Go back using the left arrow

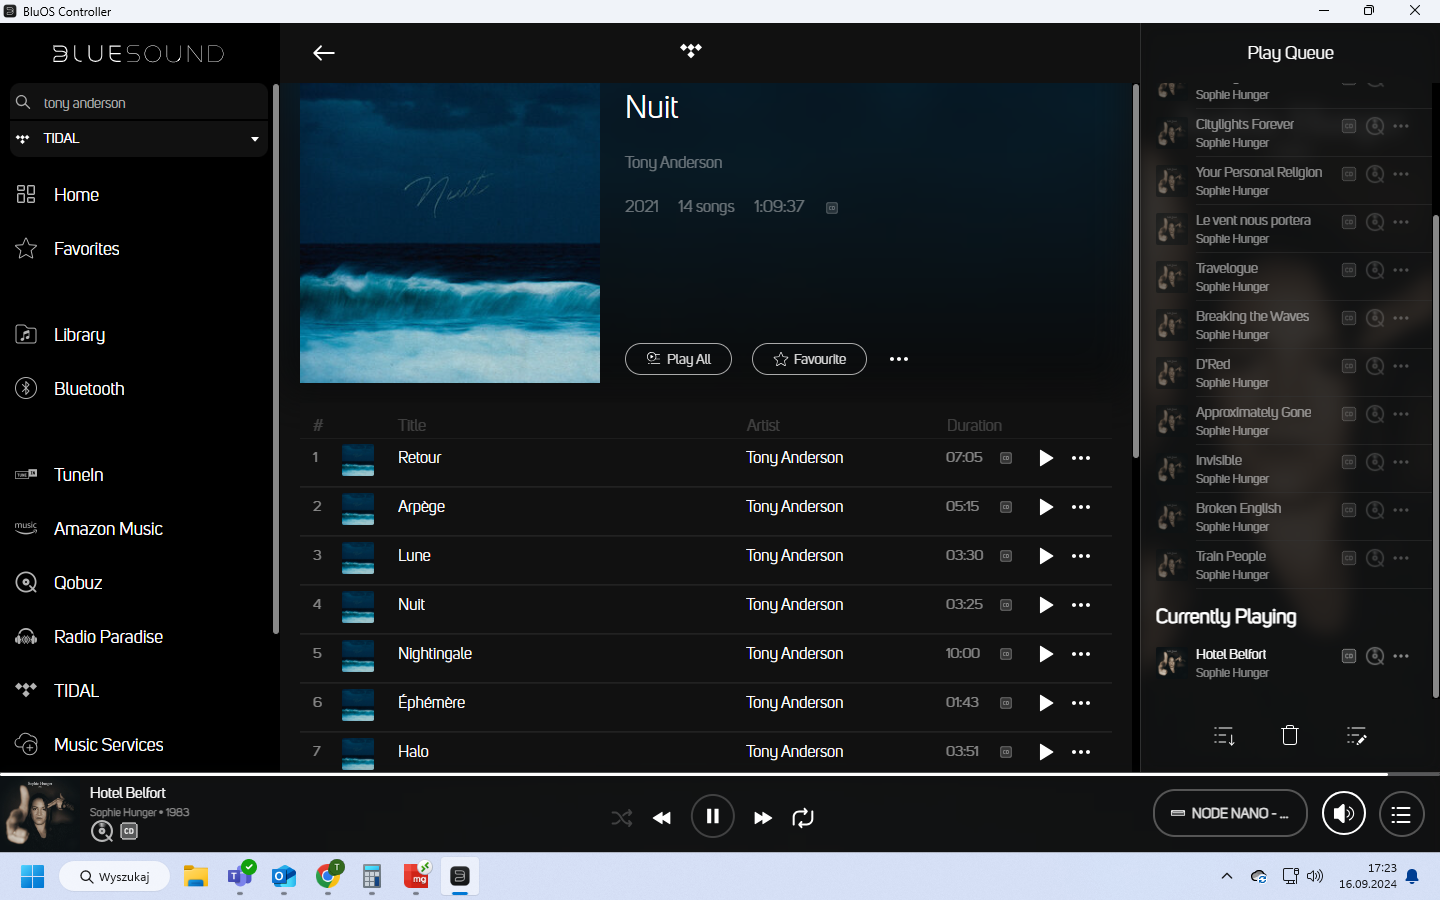(x=323, y=53)
